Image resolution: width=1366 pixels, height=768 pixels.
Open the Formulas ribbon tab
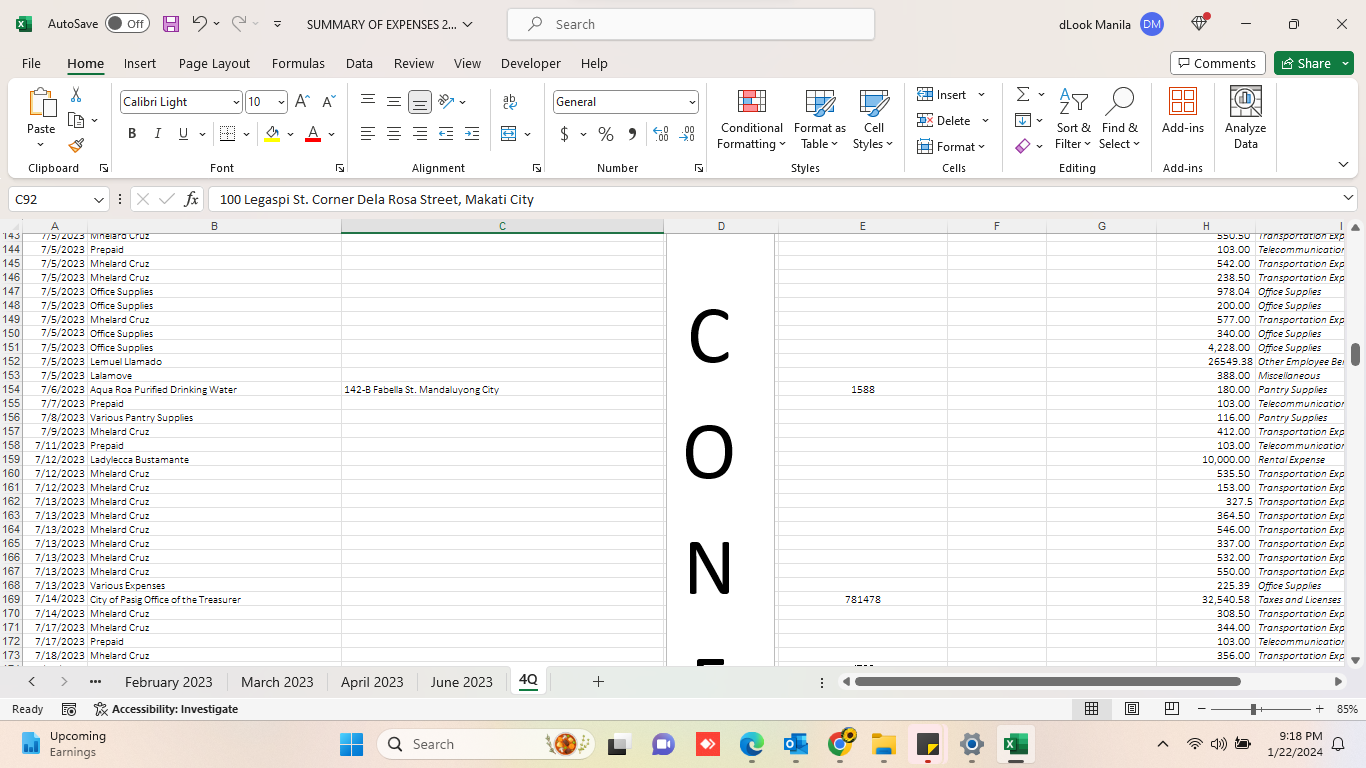tap(298, 63)
